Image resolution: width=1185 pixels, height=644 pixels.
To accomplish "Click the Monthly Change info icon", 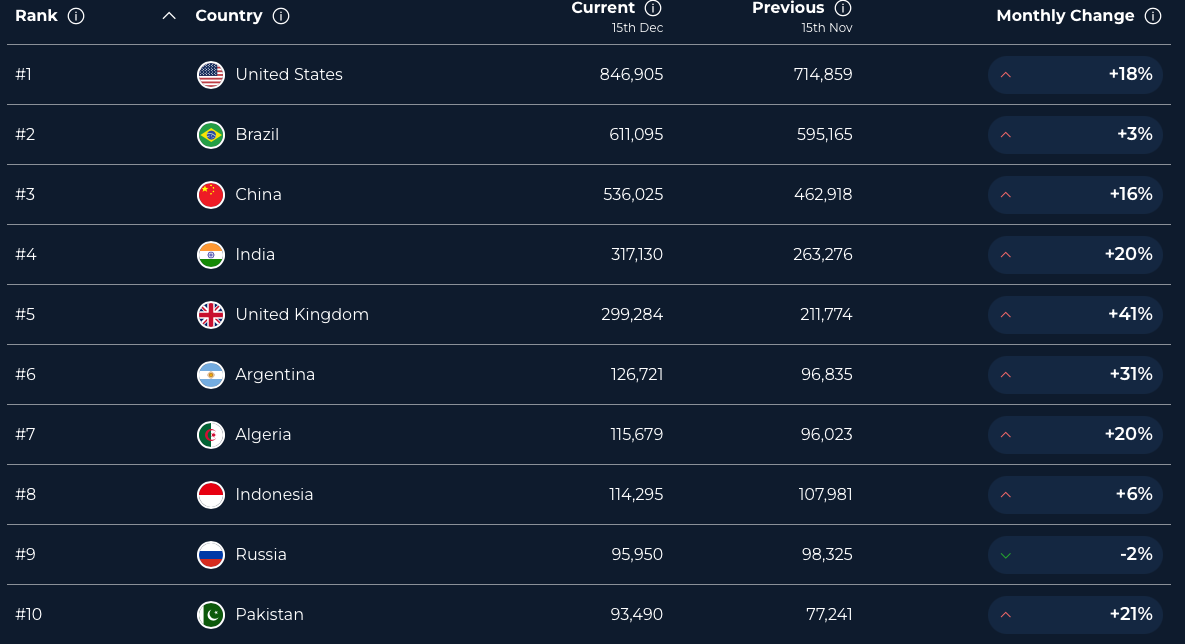I will [x=1153, y=16].
